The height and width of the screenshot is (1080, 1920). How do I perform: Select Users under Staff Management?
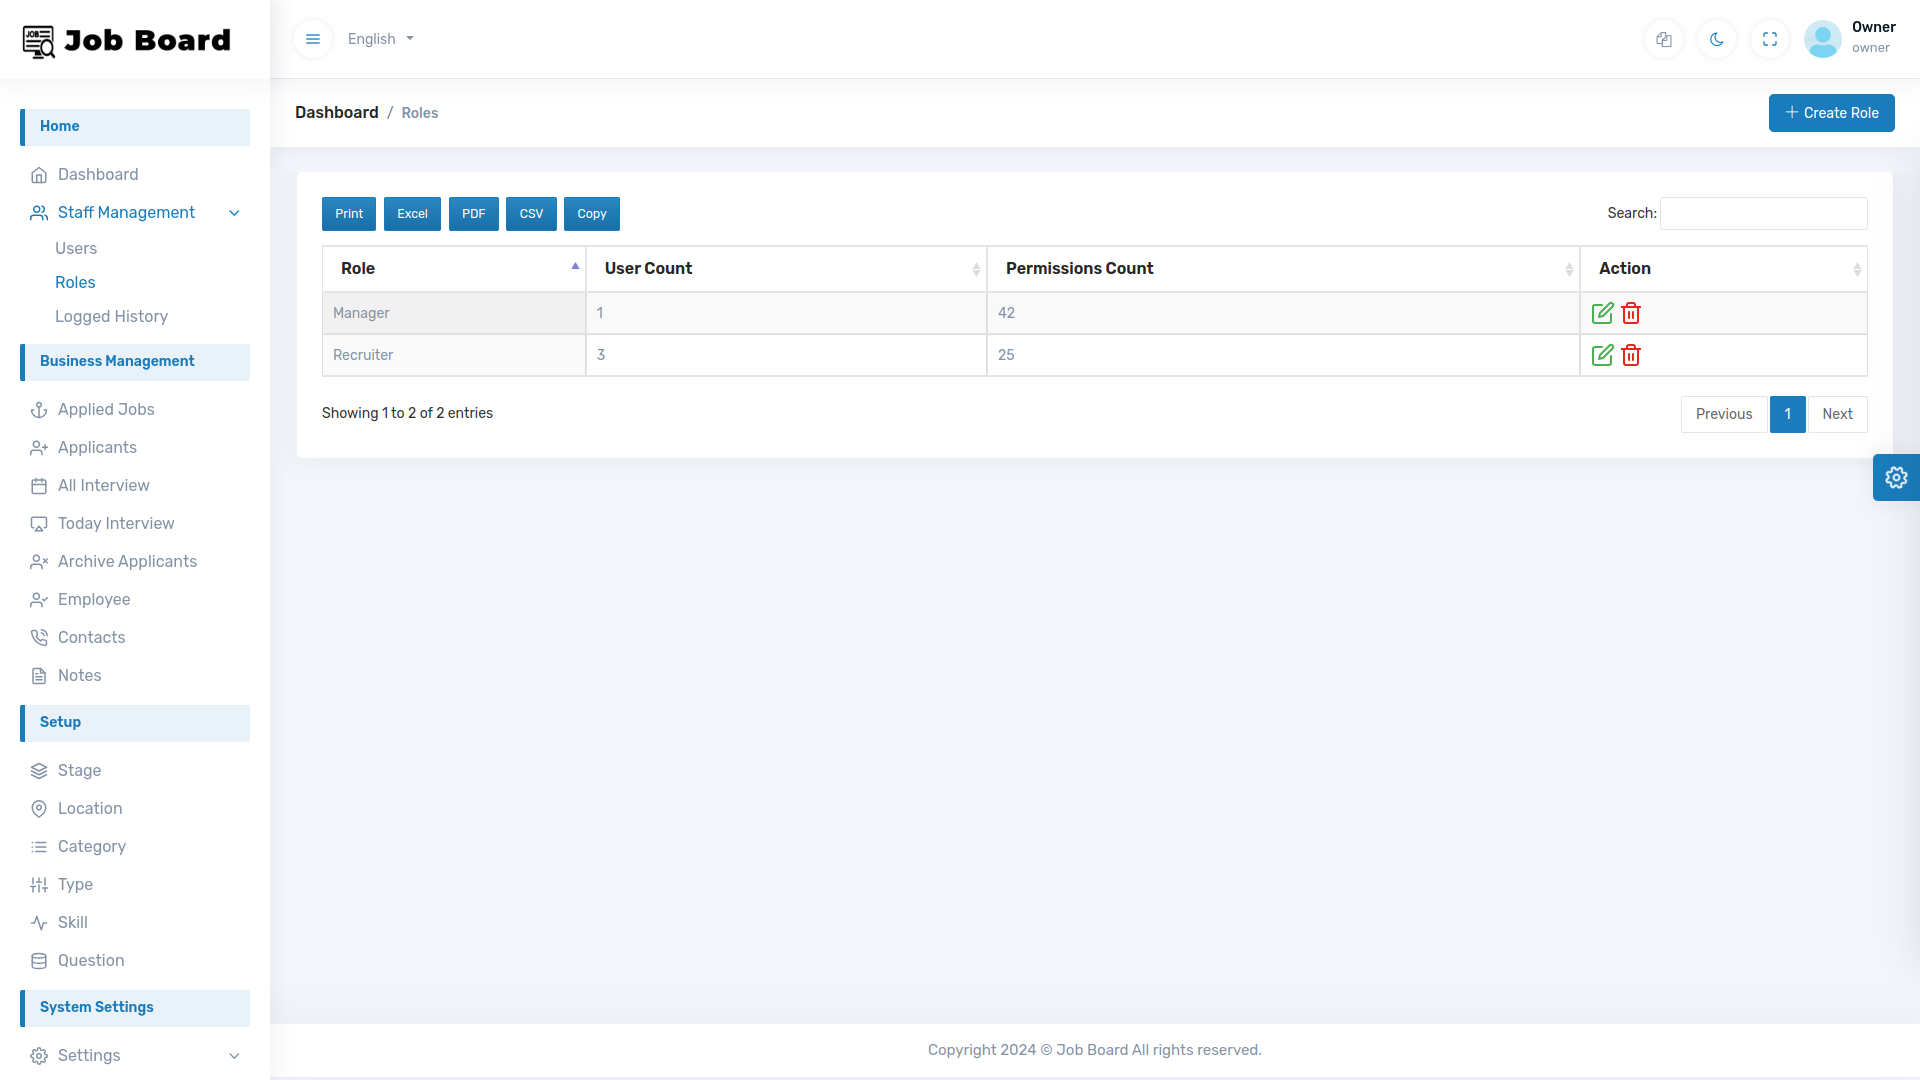click(x=76, y=248)
